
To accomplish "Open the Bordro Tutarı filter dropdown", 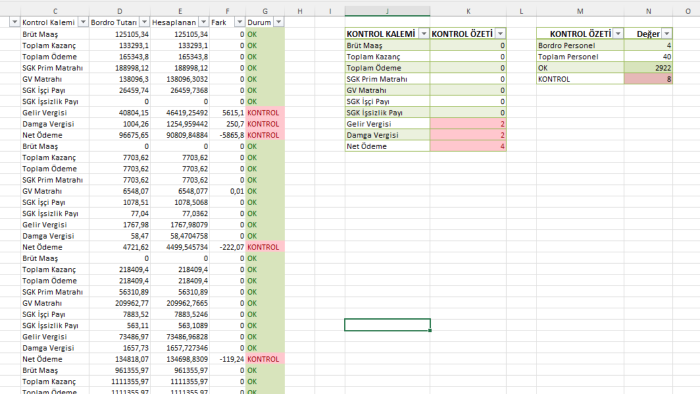I will pos(144,22).
